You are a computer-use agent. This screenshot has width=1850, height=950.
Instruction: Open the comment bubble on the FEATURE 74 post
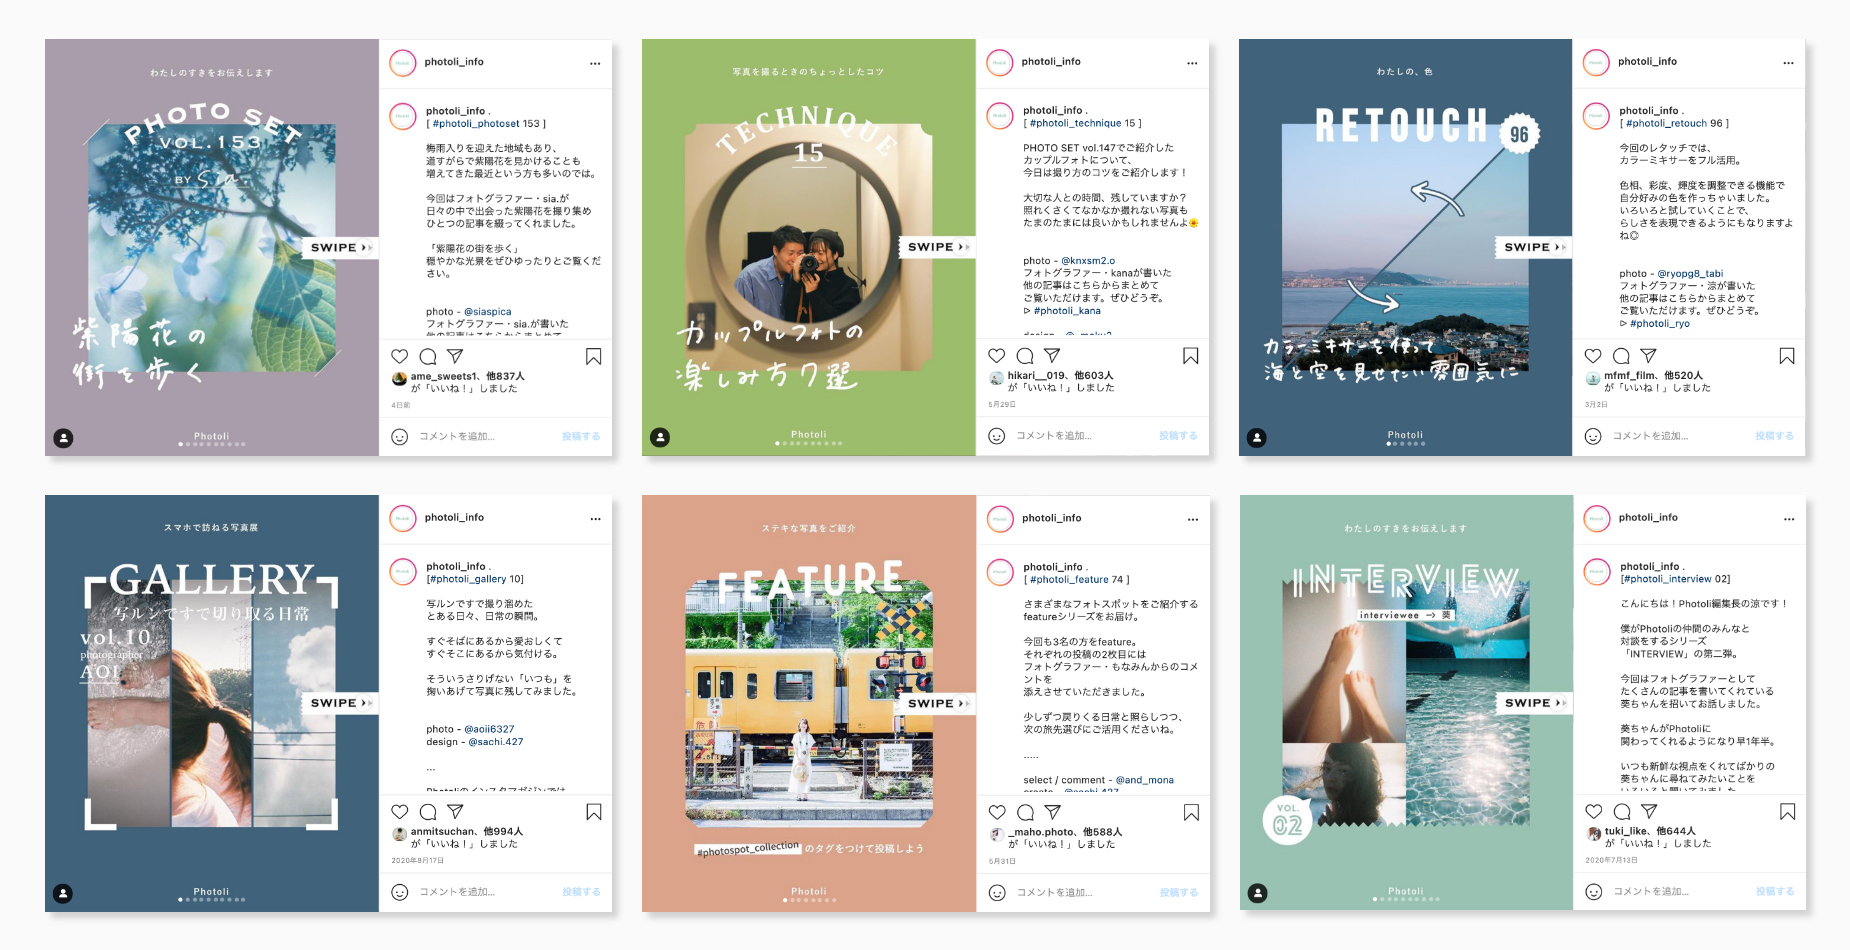click(x=1025, y=812)
